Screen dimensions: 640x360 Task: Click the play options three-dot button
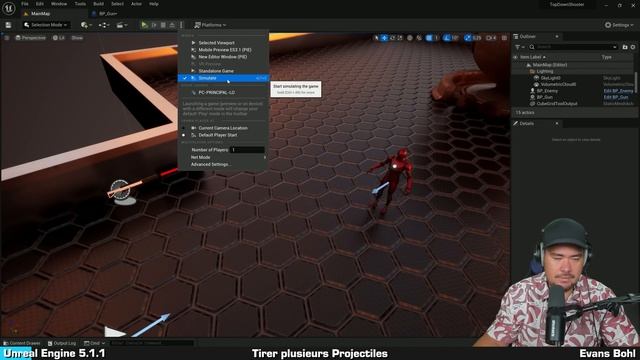182,25
